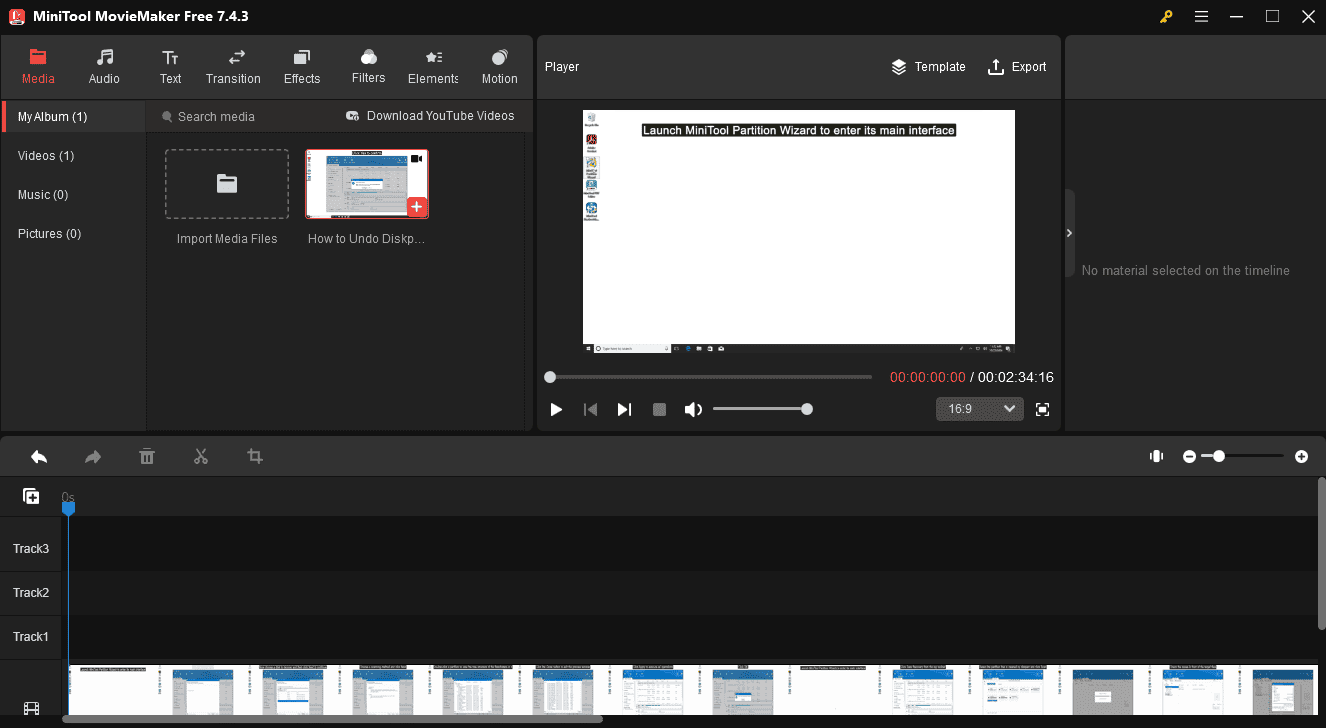Redo the last action
Viewport: 1326px width, 728px height.
93,456
